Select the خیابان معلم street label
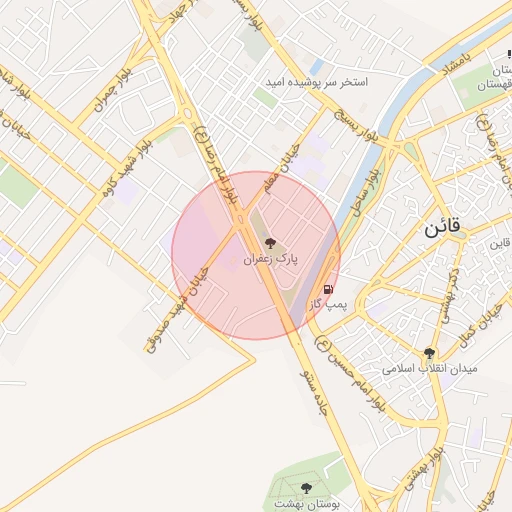The width and height of the screenshot is (512, 512). click(x=282, y=169)
